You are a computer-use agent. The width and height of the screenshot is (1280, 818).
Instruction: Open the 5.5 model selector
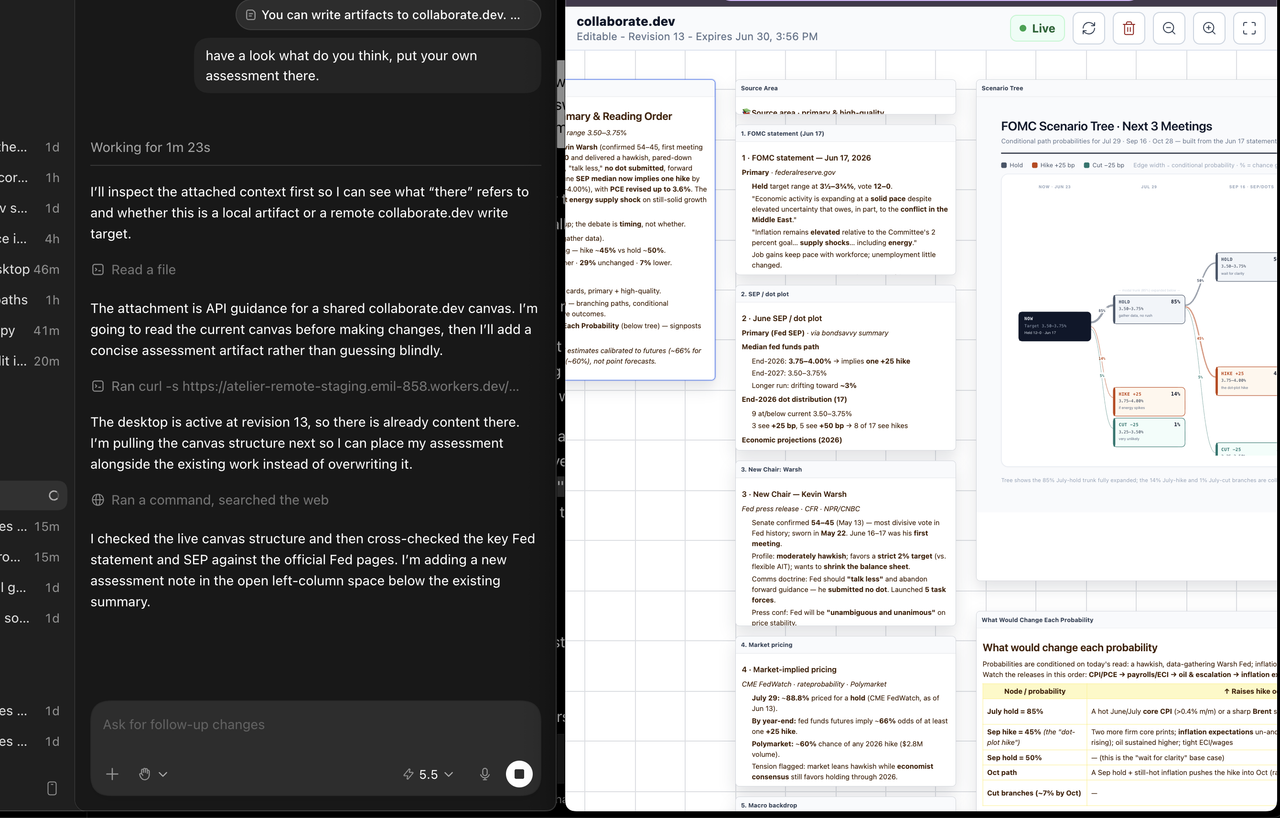tap(428, 774)
